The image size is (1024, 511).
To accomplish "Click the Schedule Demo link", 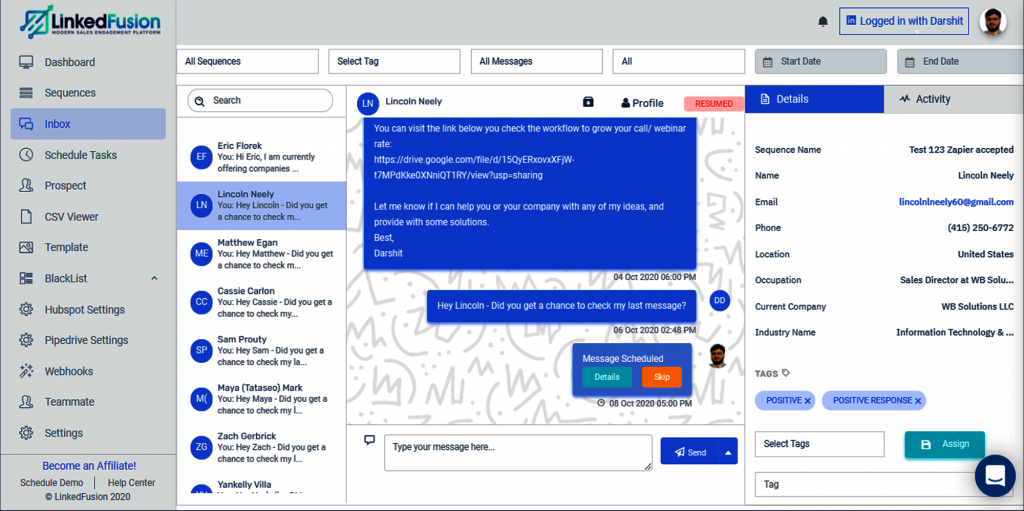I will tap(52, 483).
